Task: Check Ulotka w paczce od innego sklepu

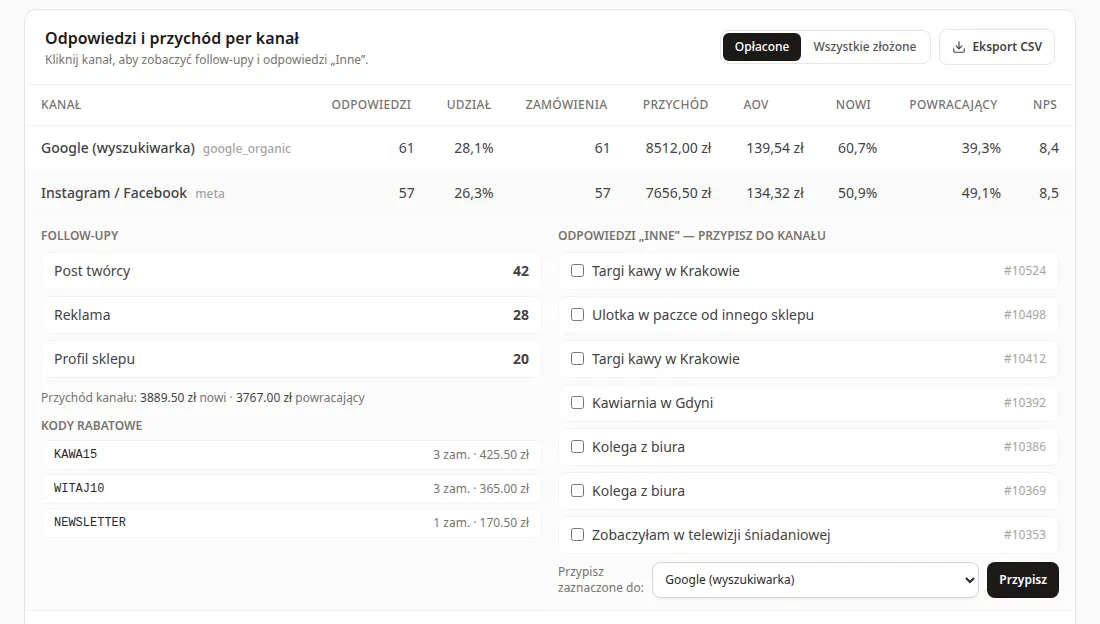Action: (577, 314)
